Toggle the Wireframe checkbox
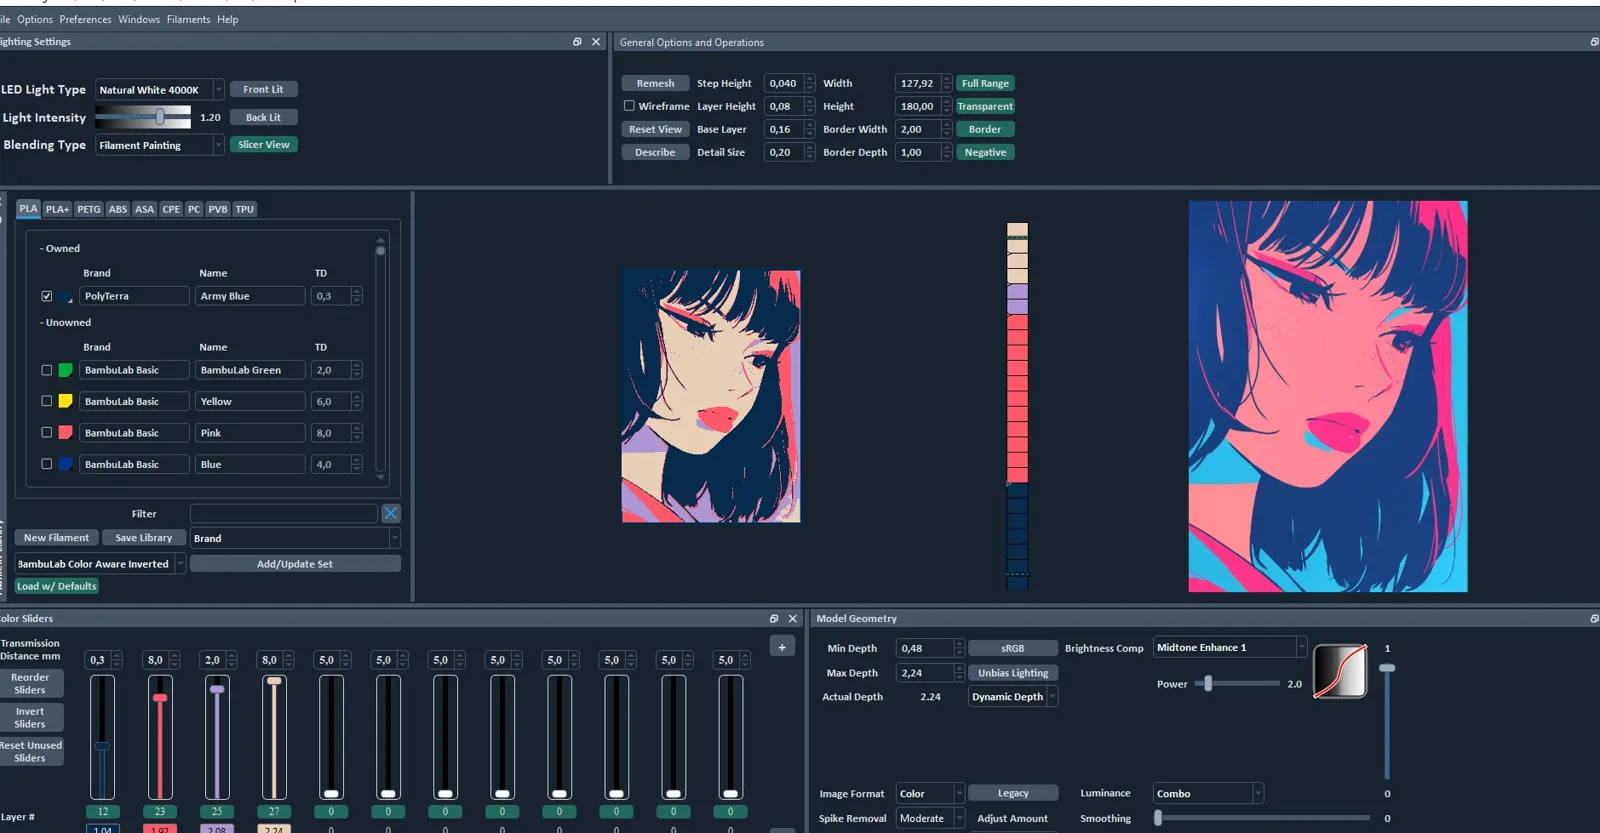Screen dimensions: 1600x833 (x=629, y=106)
